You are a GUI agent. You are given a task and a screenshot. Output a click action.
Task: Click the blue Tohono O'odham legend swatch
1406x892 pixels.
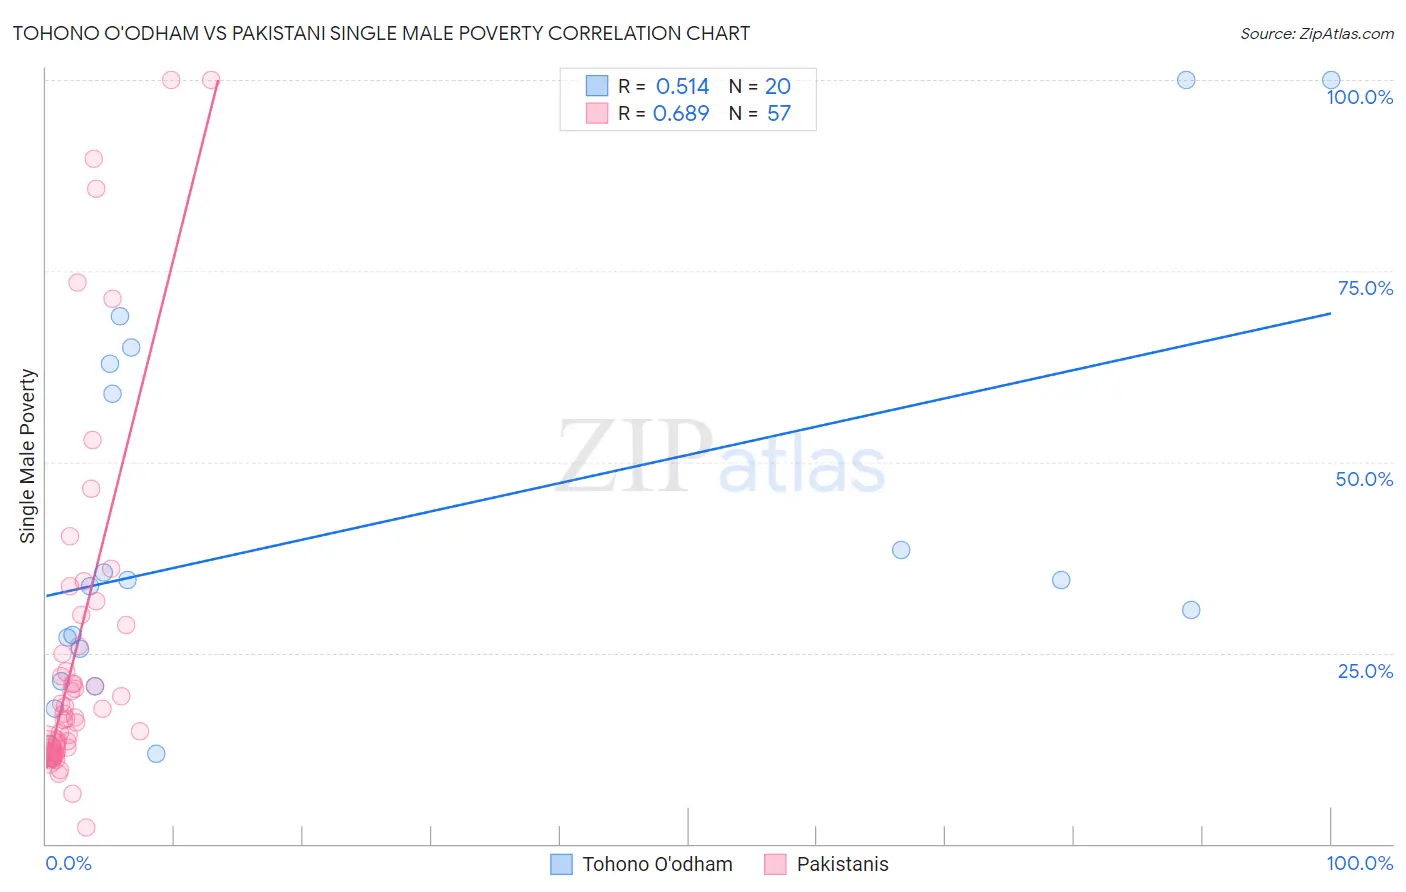point(562,864)
